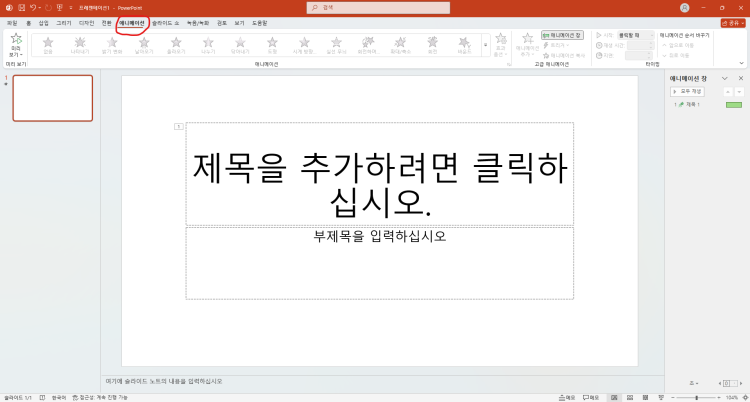Click the green timing bar for 제목 1
This screenshot has width=750, height=402.
point(734,105)
